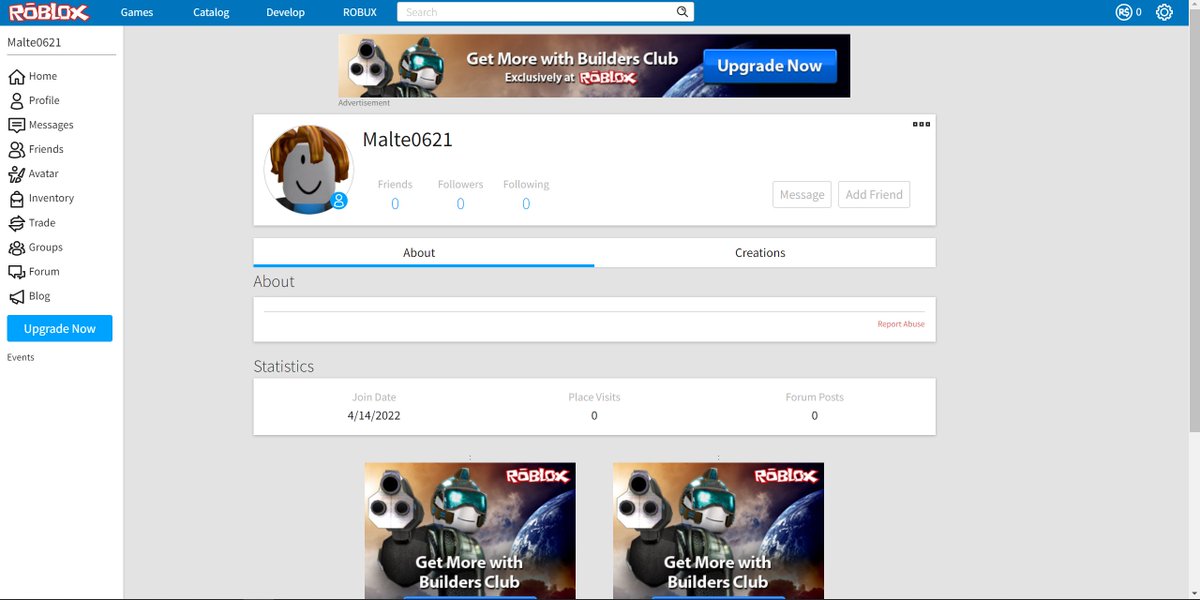Click the Add Friend button
Screen dimensions: 1200x600
pyautogui.click(x=874, y=194)
